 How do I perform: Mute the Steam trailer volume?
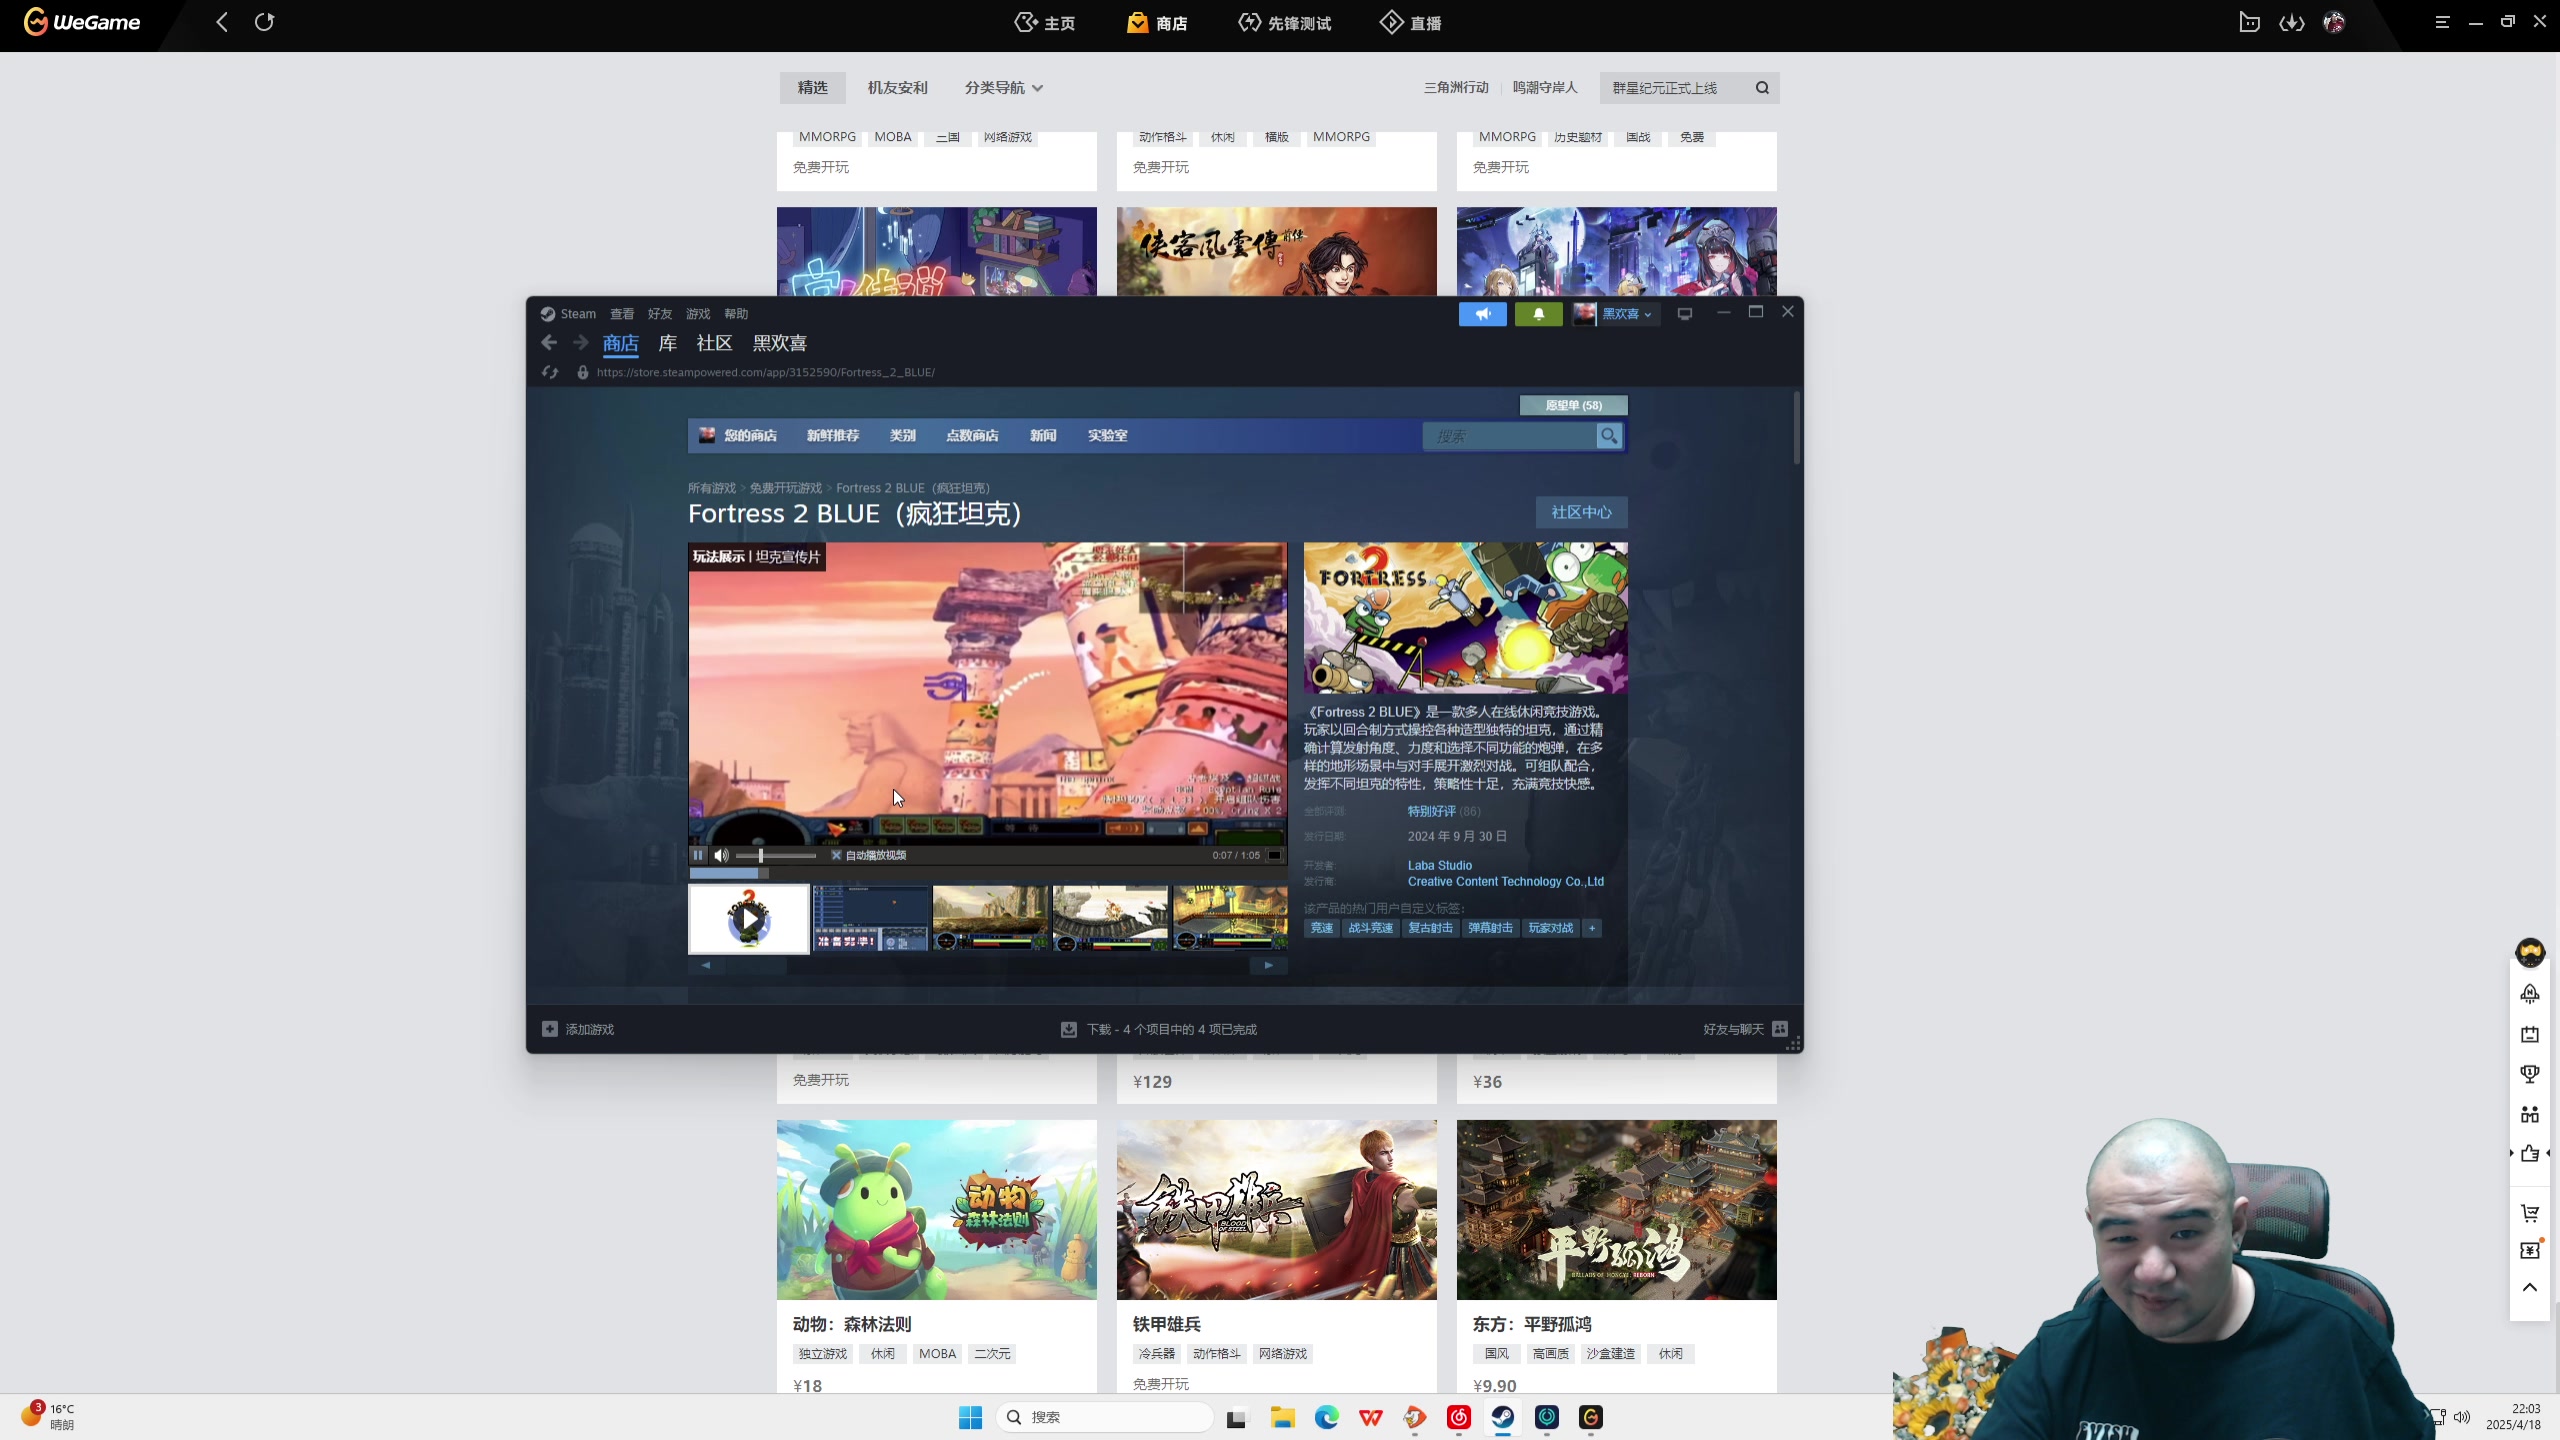pos(722,855)
